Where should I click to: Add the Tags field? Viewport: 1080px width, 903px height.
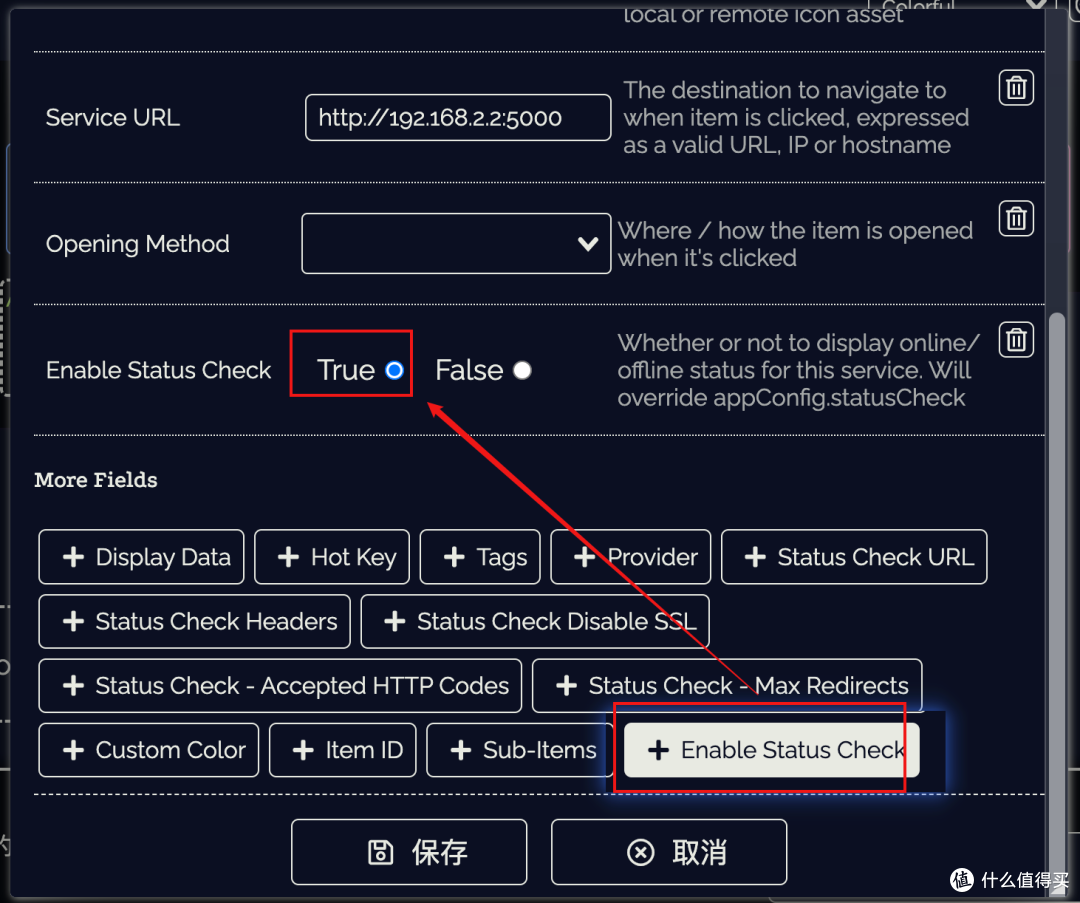480,557
